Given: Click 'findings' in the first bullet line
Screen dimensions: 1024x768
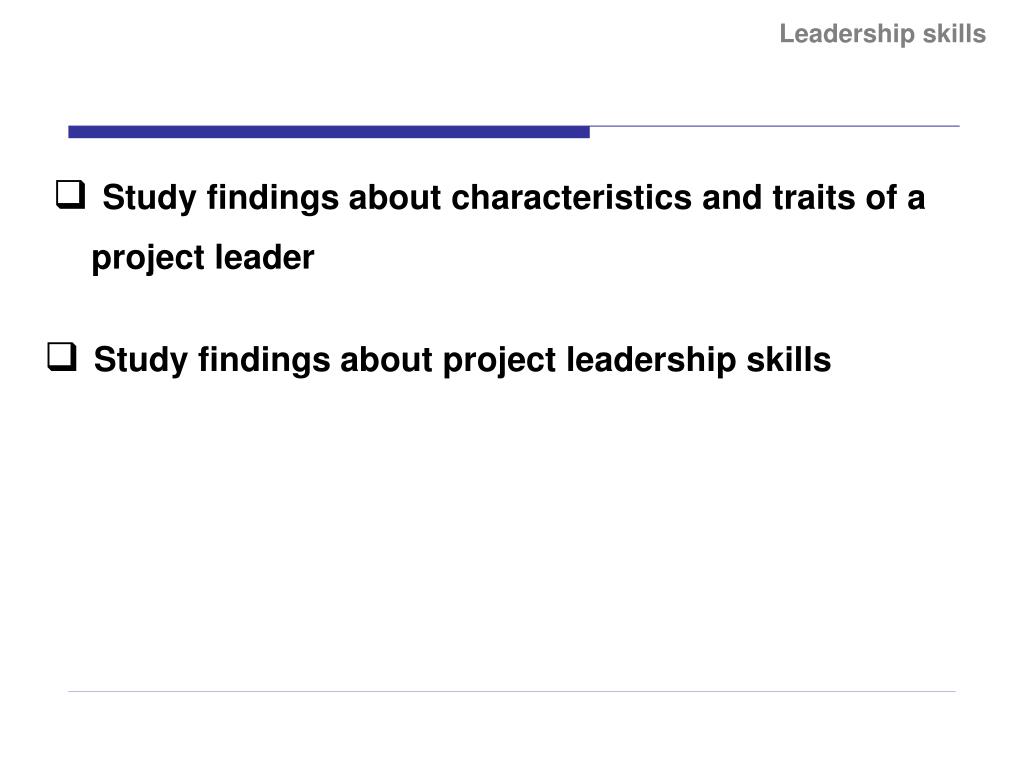Looking at the screenshot, I should [273, 199].
